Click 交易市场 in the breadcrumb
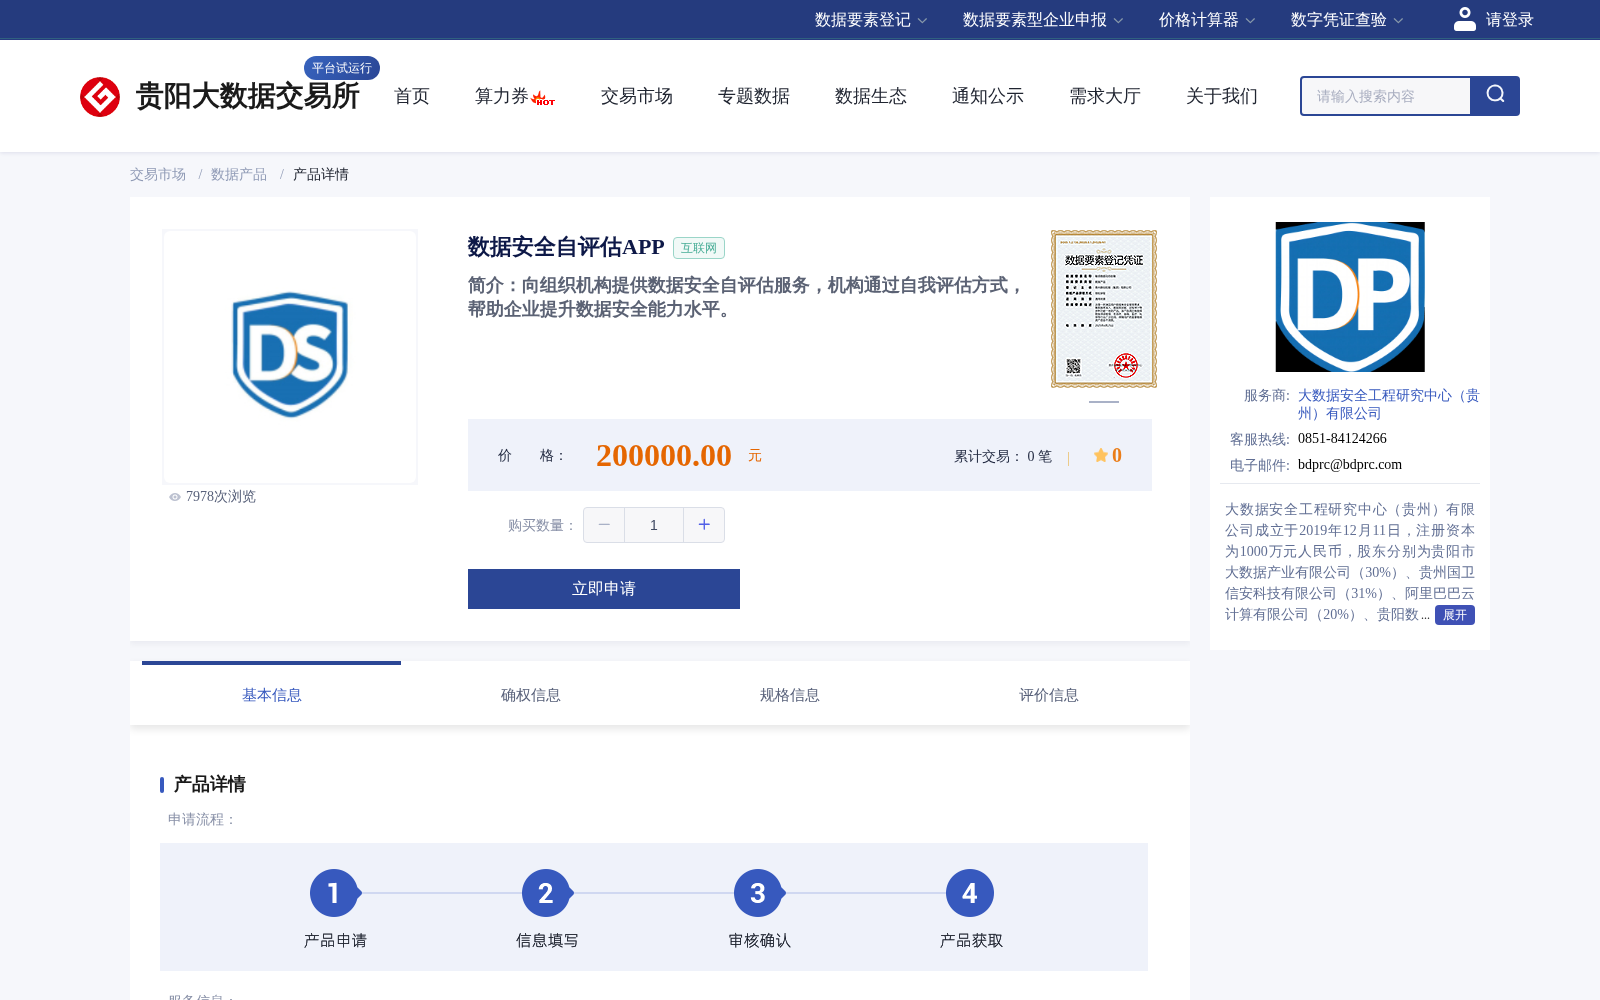 click(158, 174)
